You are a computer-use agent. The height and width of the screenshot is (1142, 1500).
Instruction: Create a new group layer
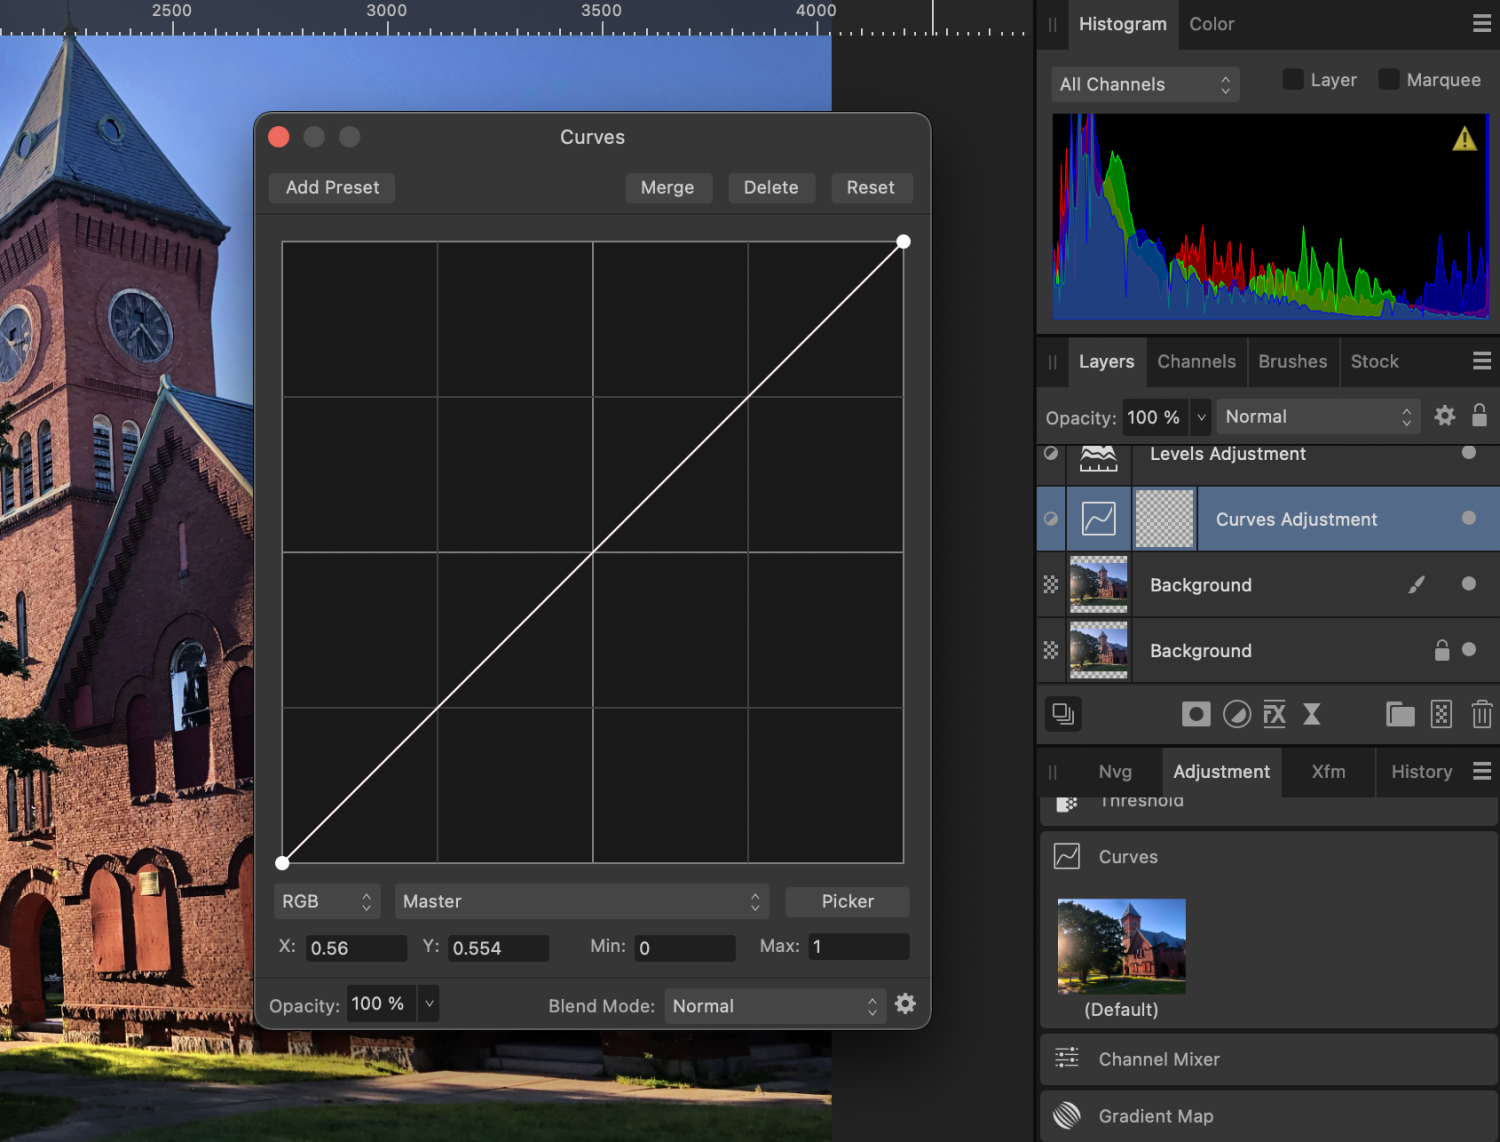(1400, 714)
